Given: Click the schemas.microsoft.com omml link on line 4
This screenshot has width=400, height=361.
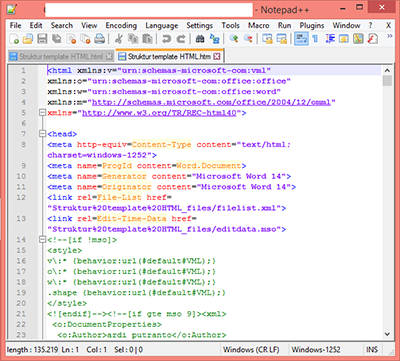Looking at the screenshot, I should pyautogui.click(x=211, y=102).
